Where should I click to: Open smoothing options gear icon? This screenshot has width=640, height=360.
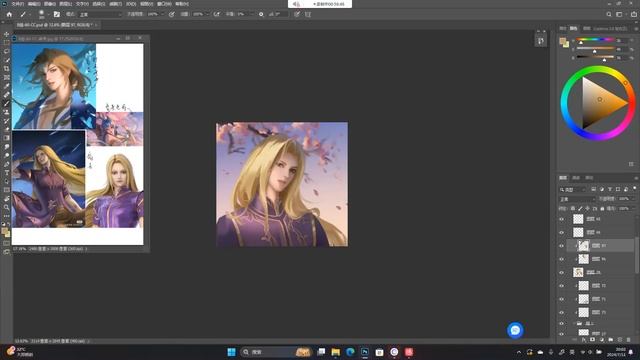(261, 14)
